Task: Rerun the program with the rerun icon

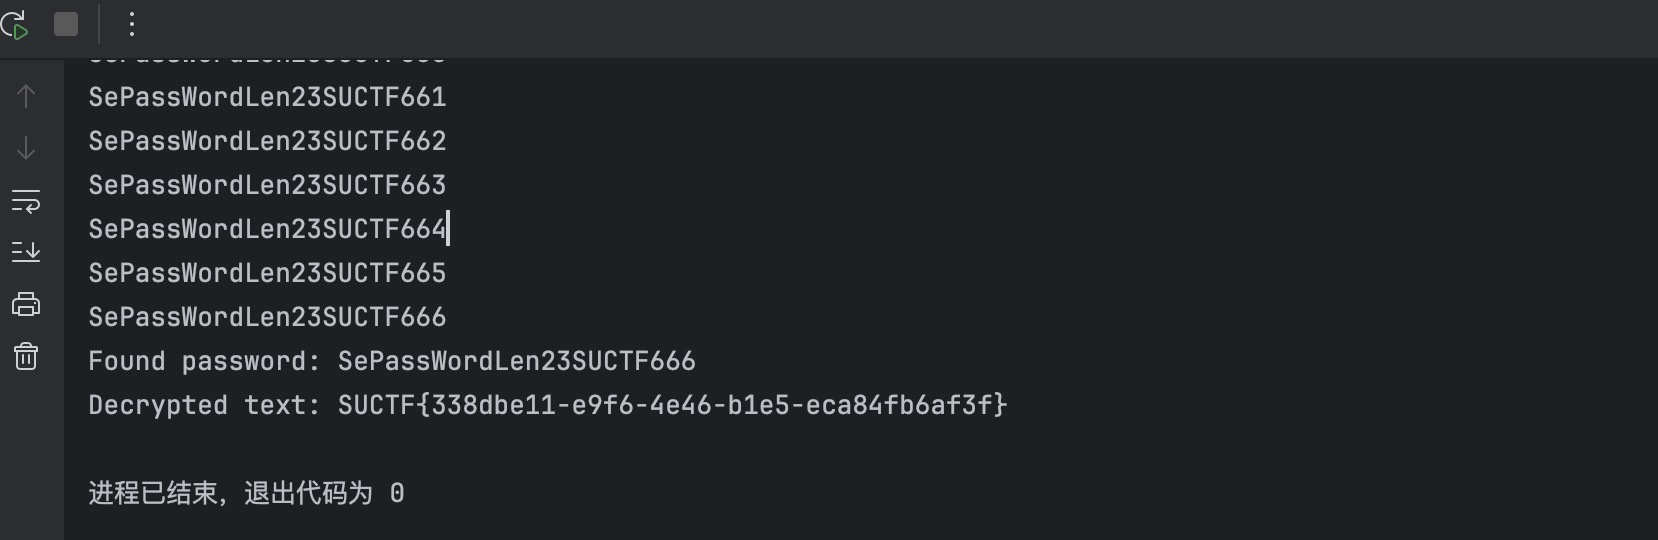Action: (15, 24)
